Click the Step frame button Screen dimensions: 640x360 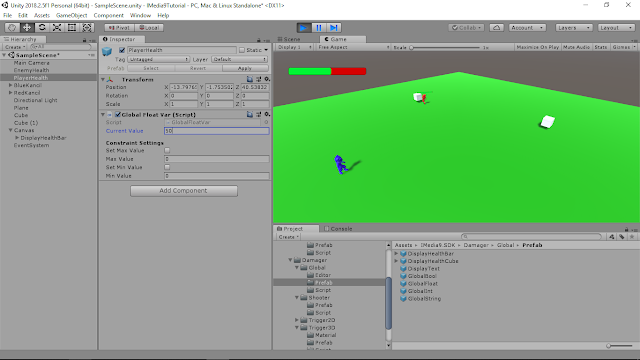tap(334, 28)
